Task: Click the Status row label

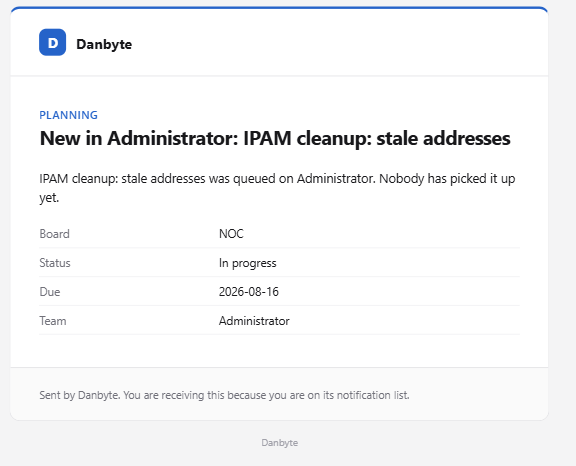Action: [55, 263]
